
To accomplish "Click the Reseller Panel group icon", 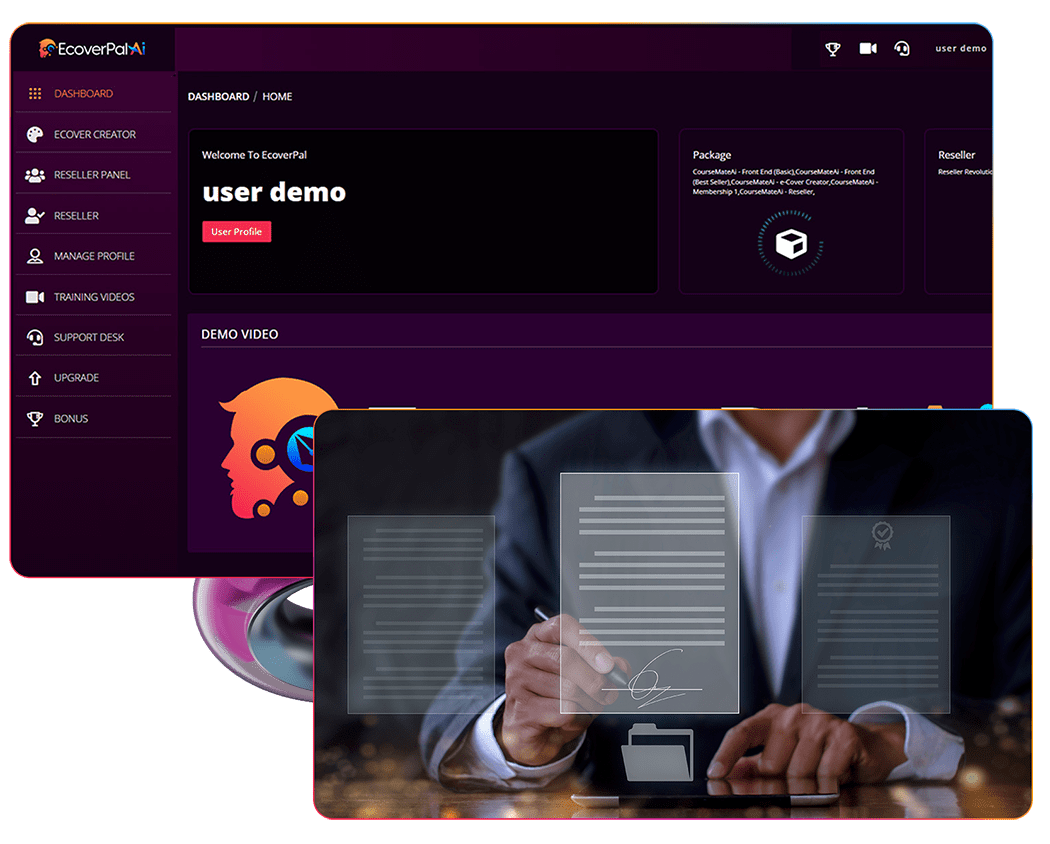I will tap(35, 175).
